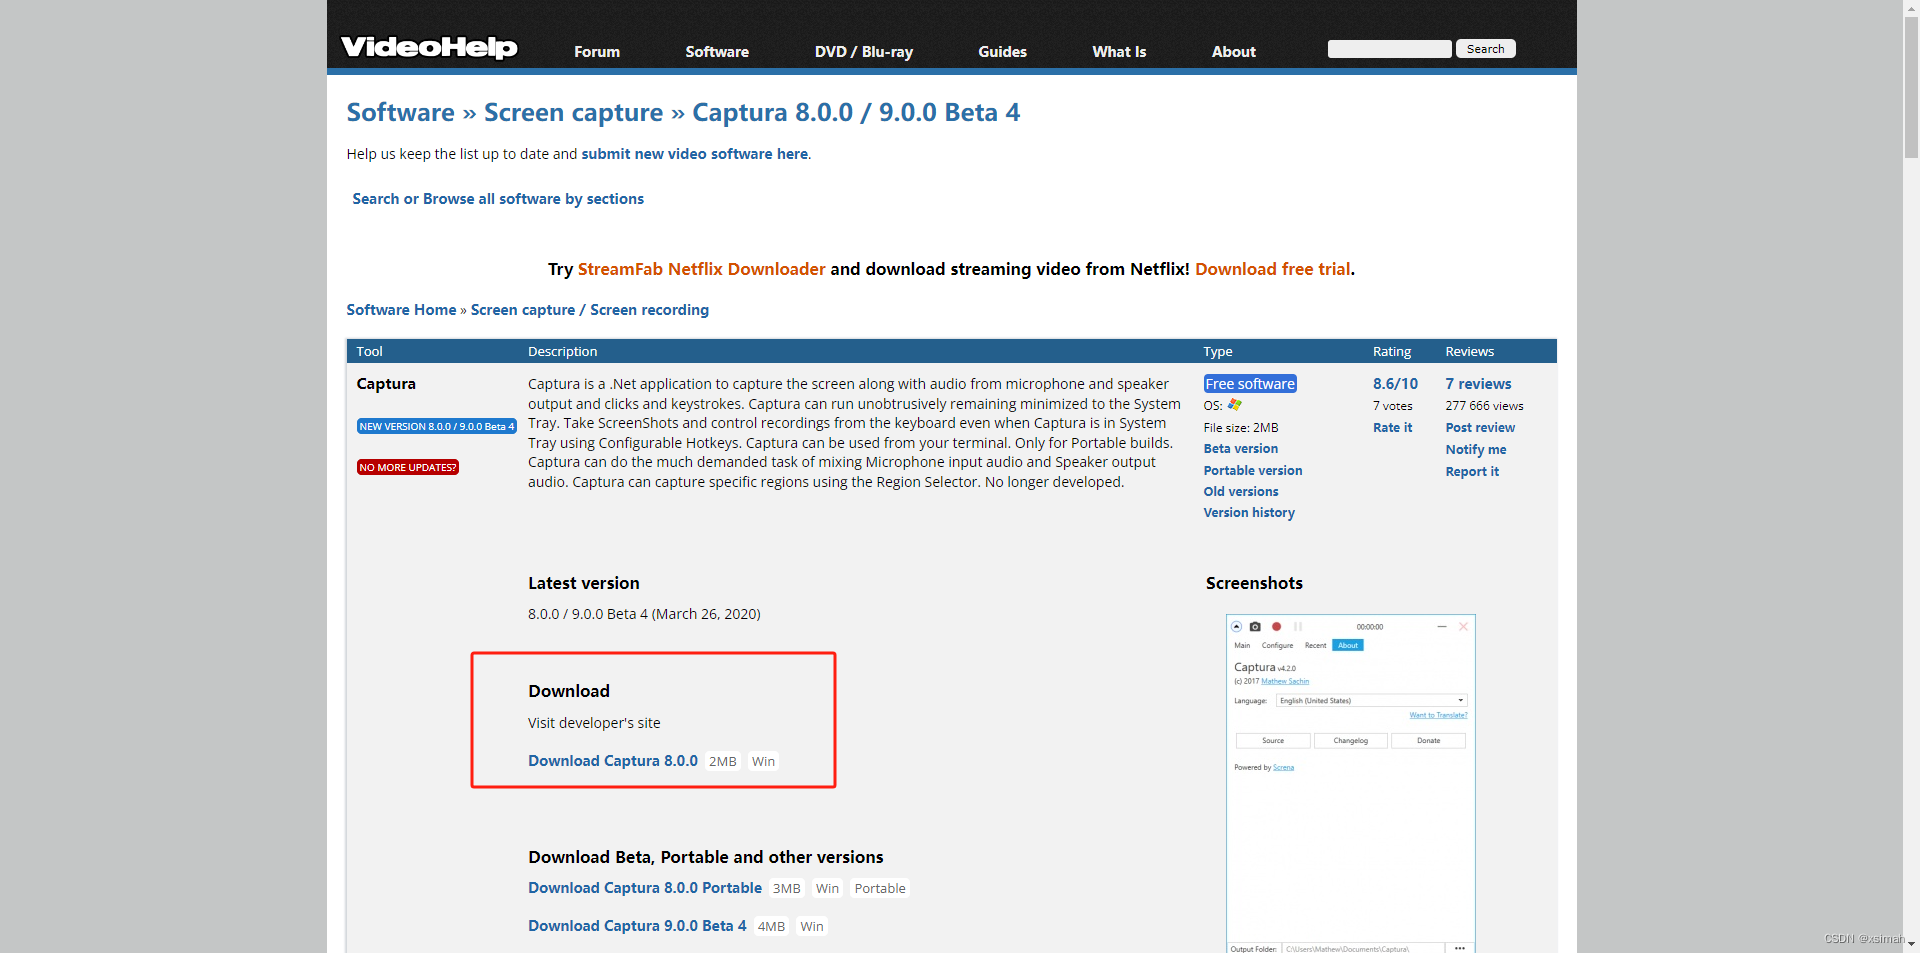Open the Guides menu
1920x953 pixels.
click(x=1002, y=52)
